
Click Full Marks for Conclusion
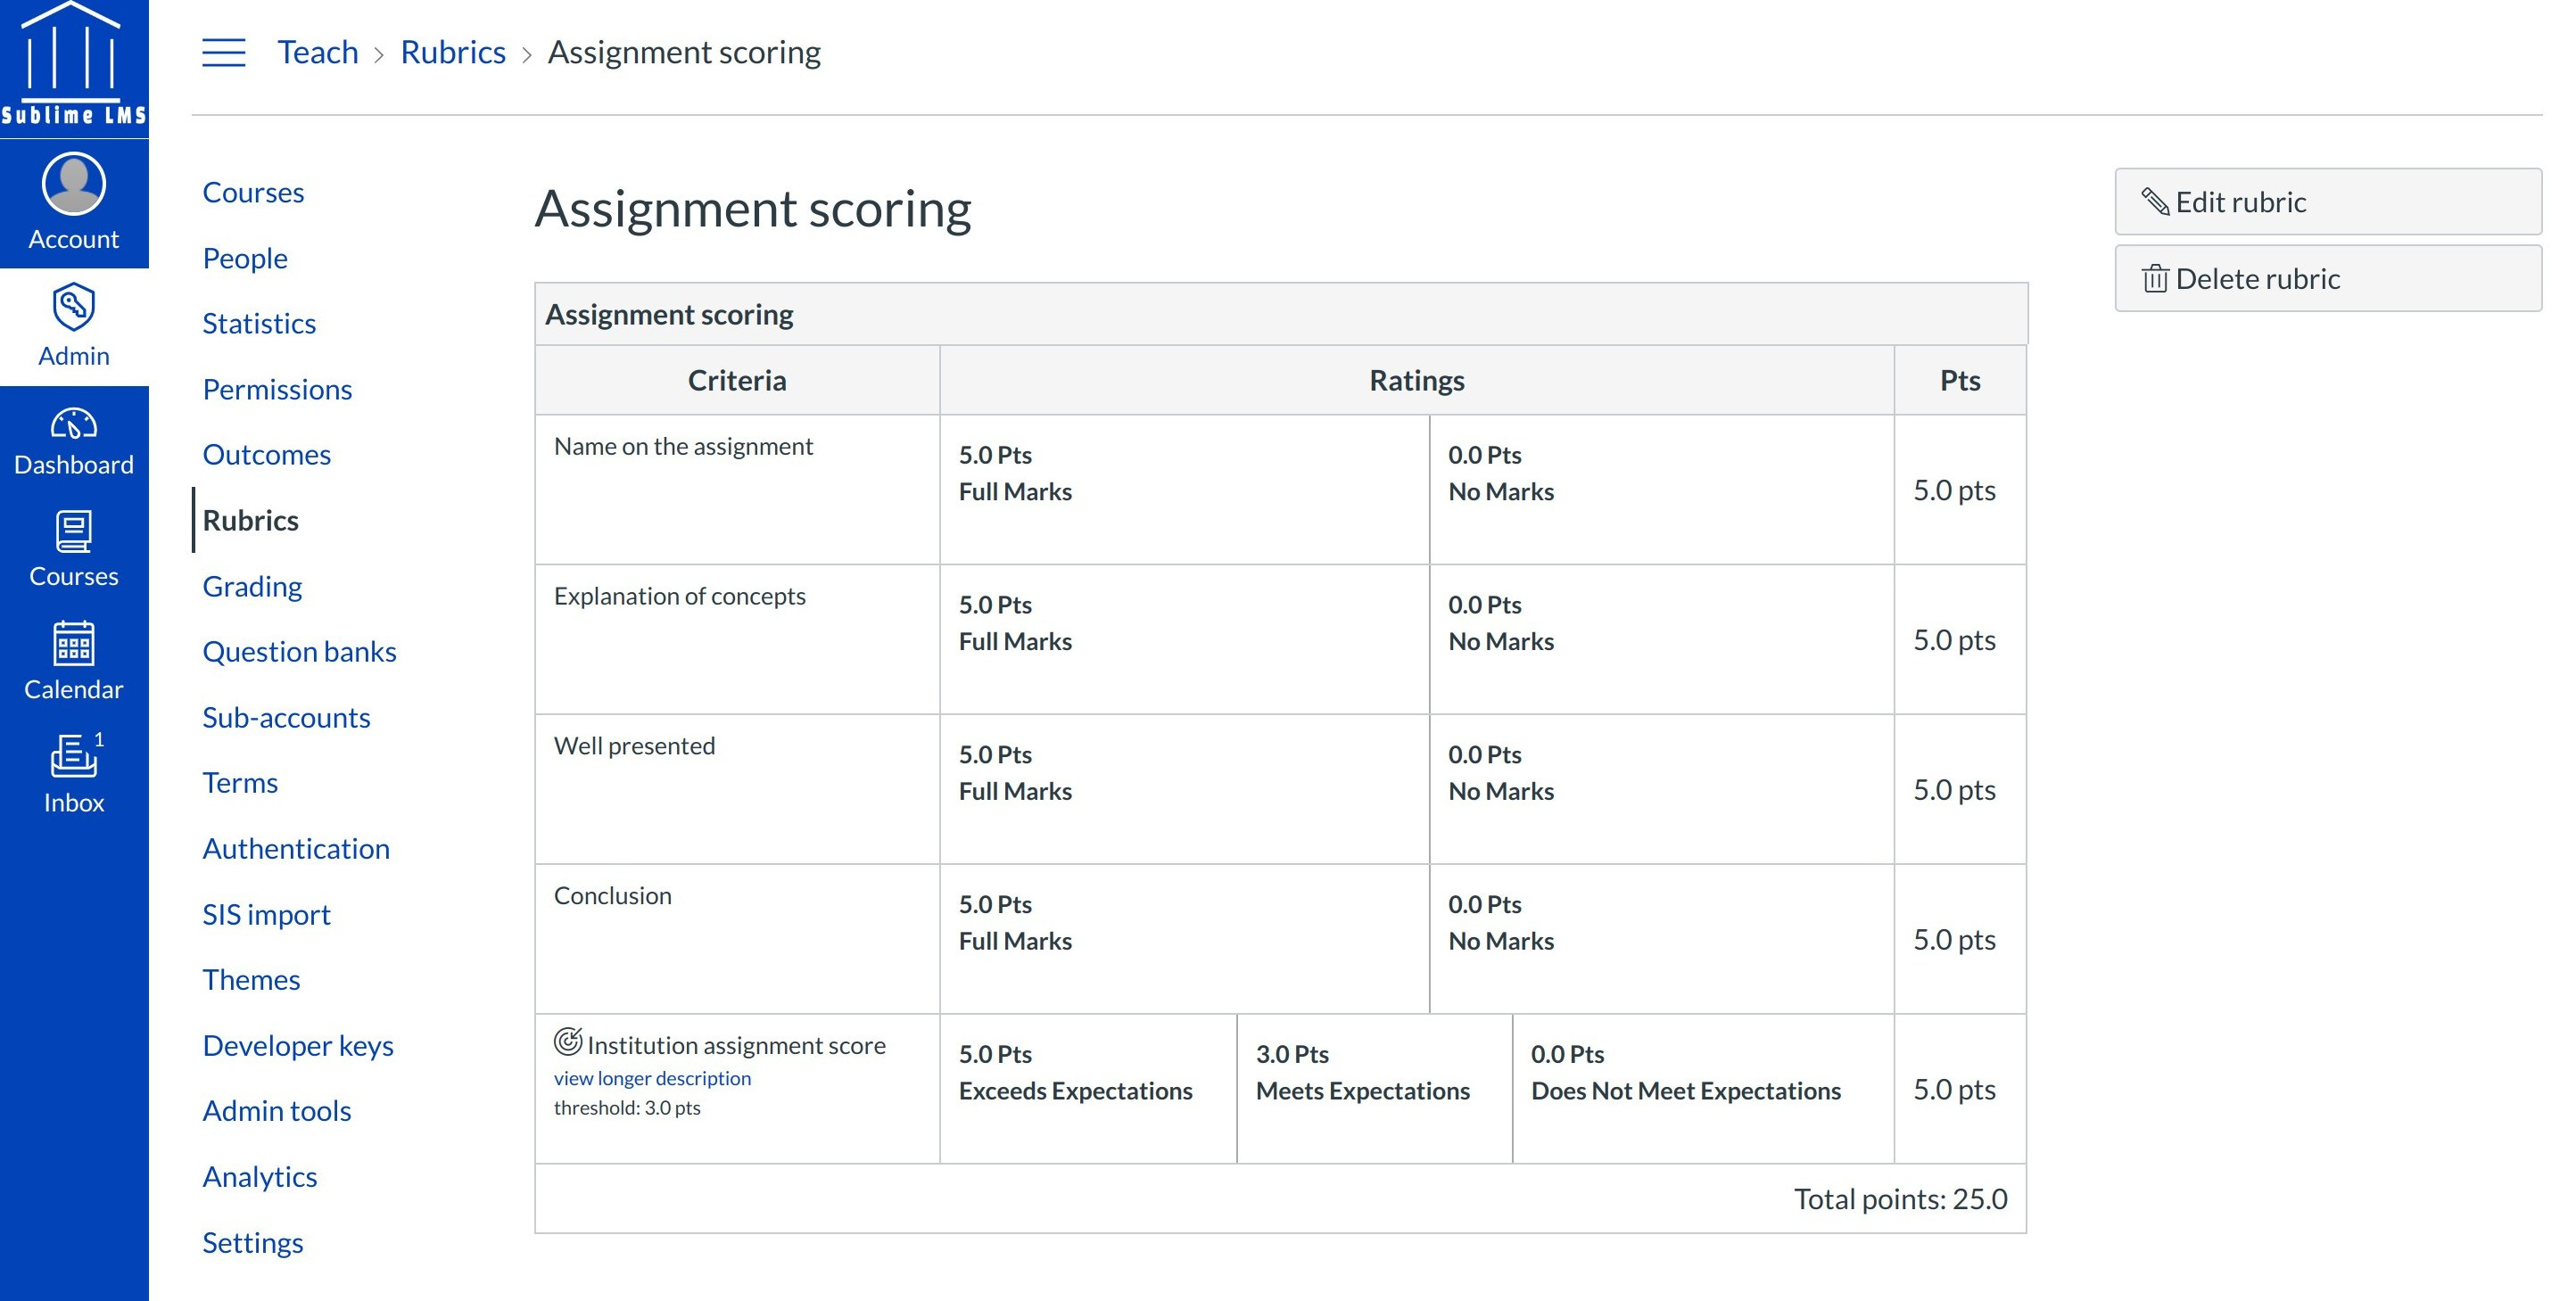coord(1015,941)
